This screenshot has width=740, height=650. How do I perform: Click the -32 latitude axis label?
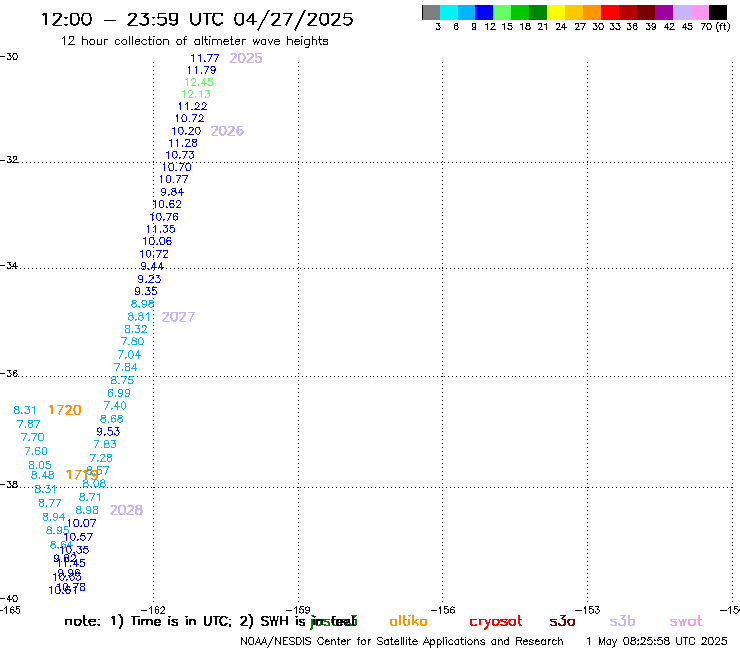pos(9,160)
